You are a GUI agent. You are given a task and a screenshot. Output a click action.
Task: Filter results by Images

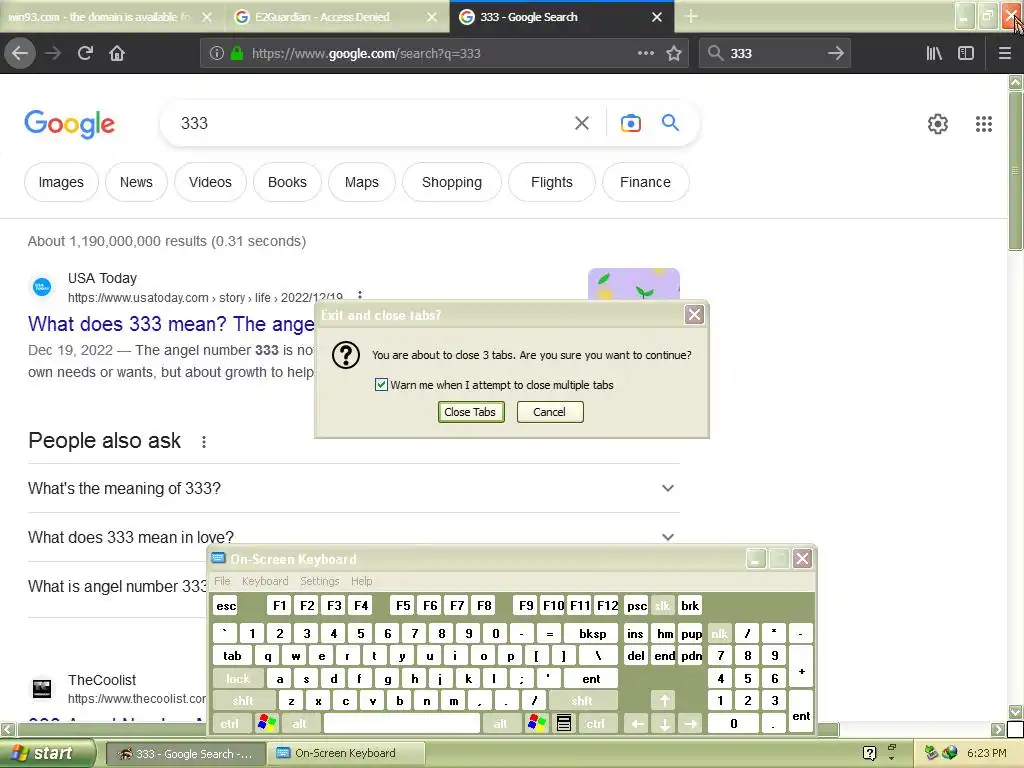tap(61, 182)
